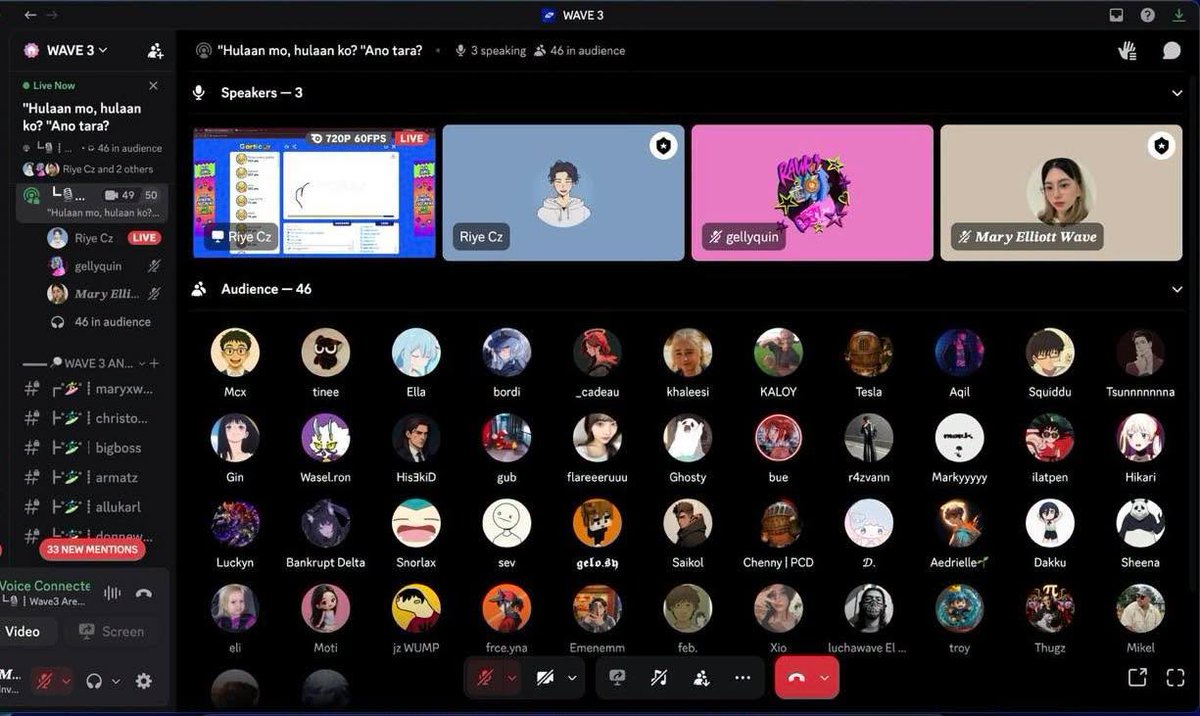Viewport: 1200px width, 716px height.
Task: Collapse the Audience section chevron
Action: point(1176,289)
